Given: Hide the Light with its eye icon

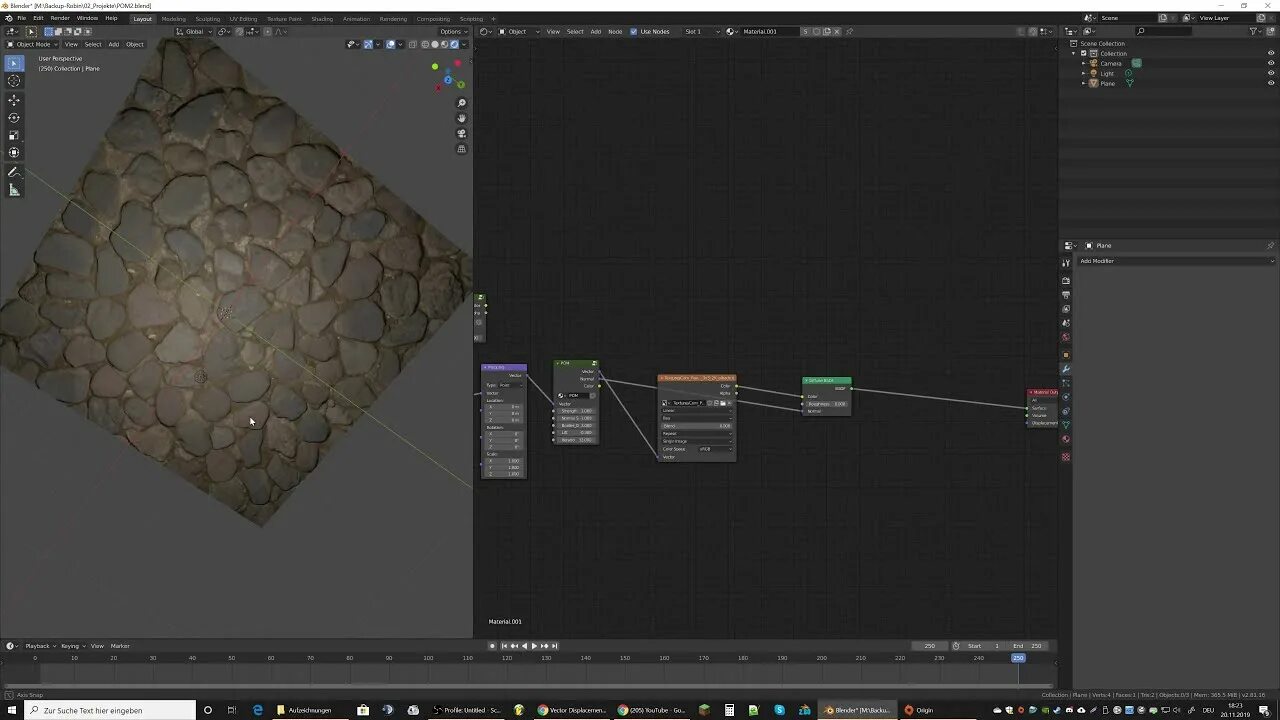Looking at the screenshot, I should [1271, 73].
